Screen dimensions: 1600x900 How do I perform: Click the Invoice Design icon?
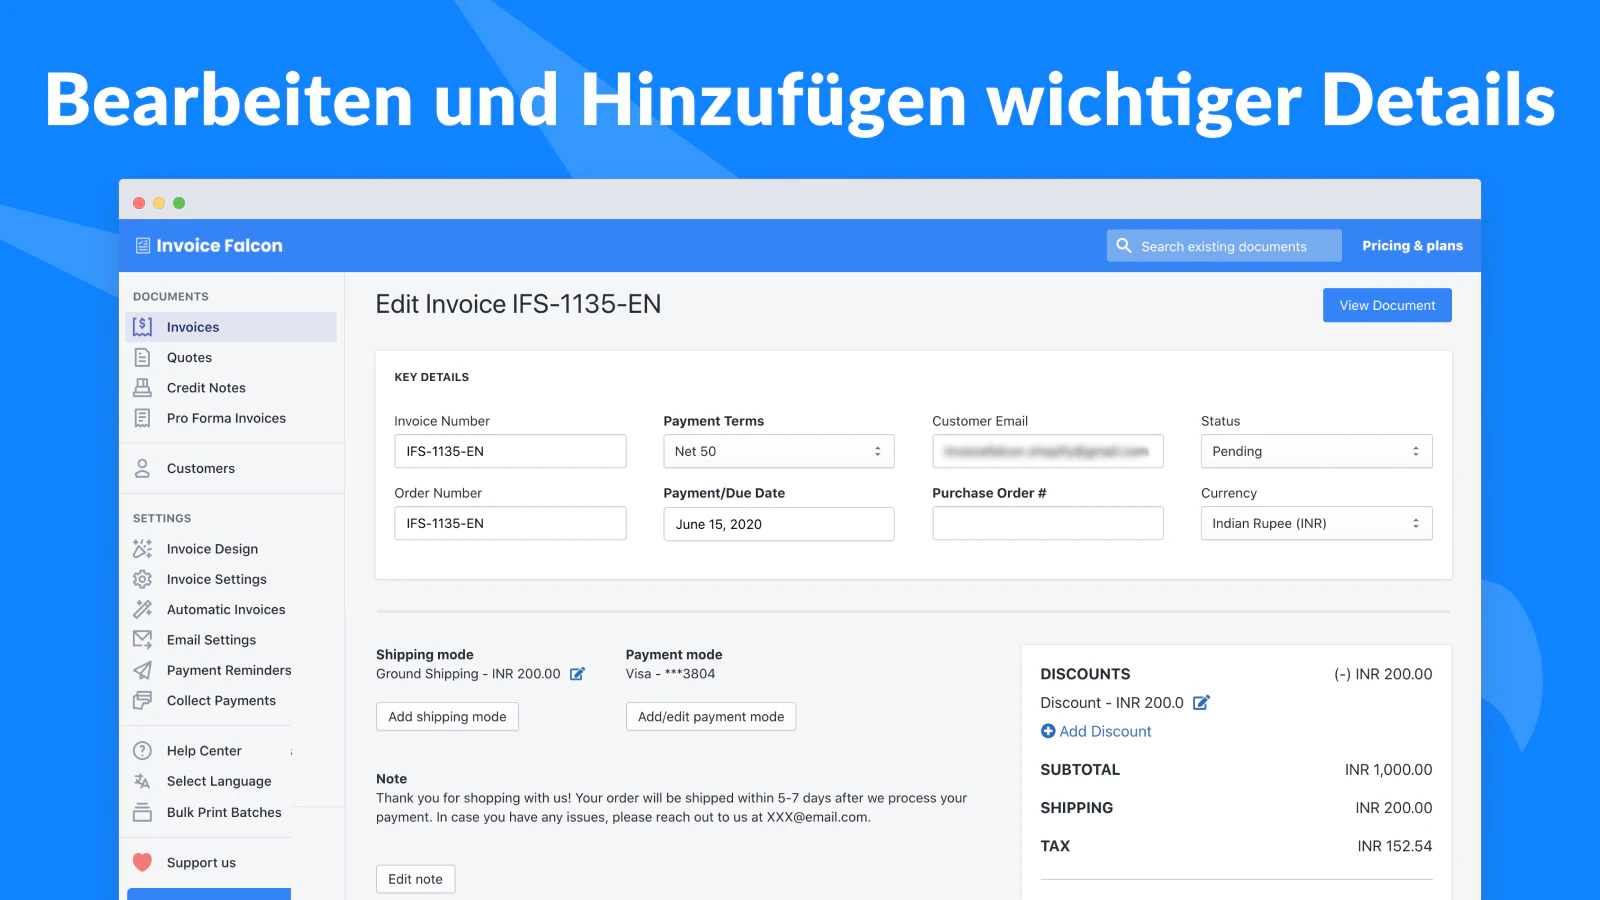coord(142,548)
